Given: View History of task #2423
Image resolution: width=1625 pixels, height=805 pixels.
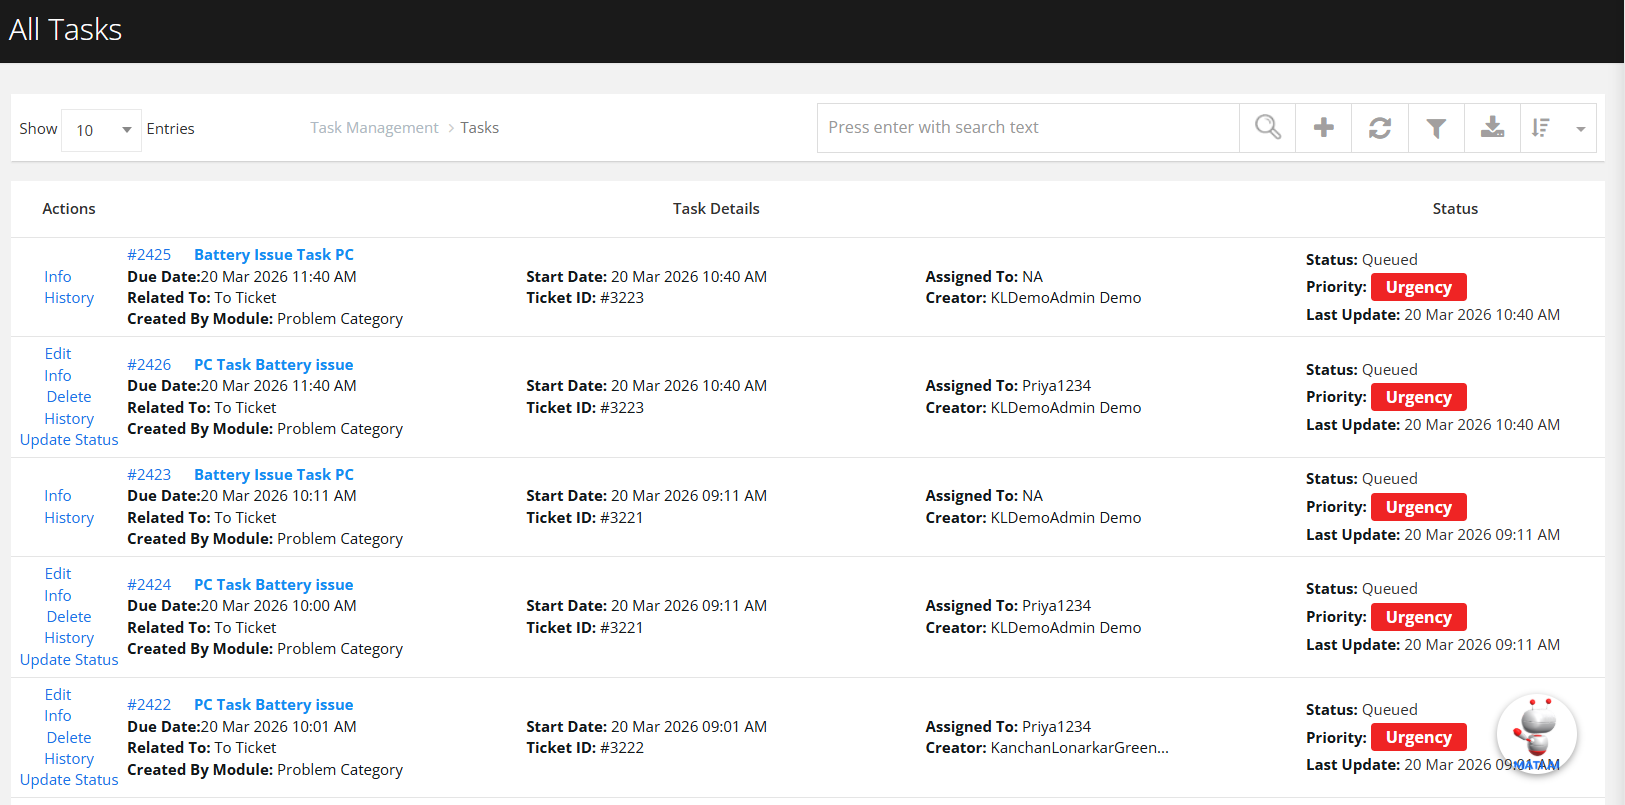Looking at the screenshot, I should 69,518.
